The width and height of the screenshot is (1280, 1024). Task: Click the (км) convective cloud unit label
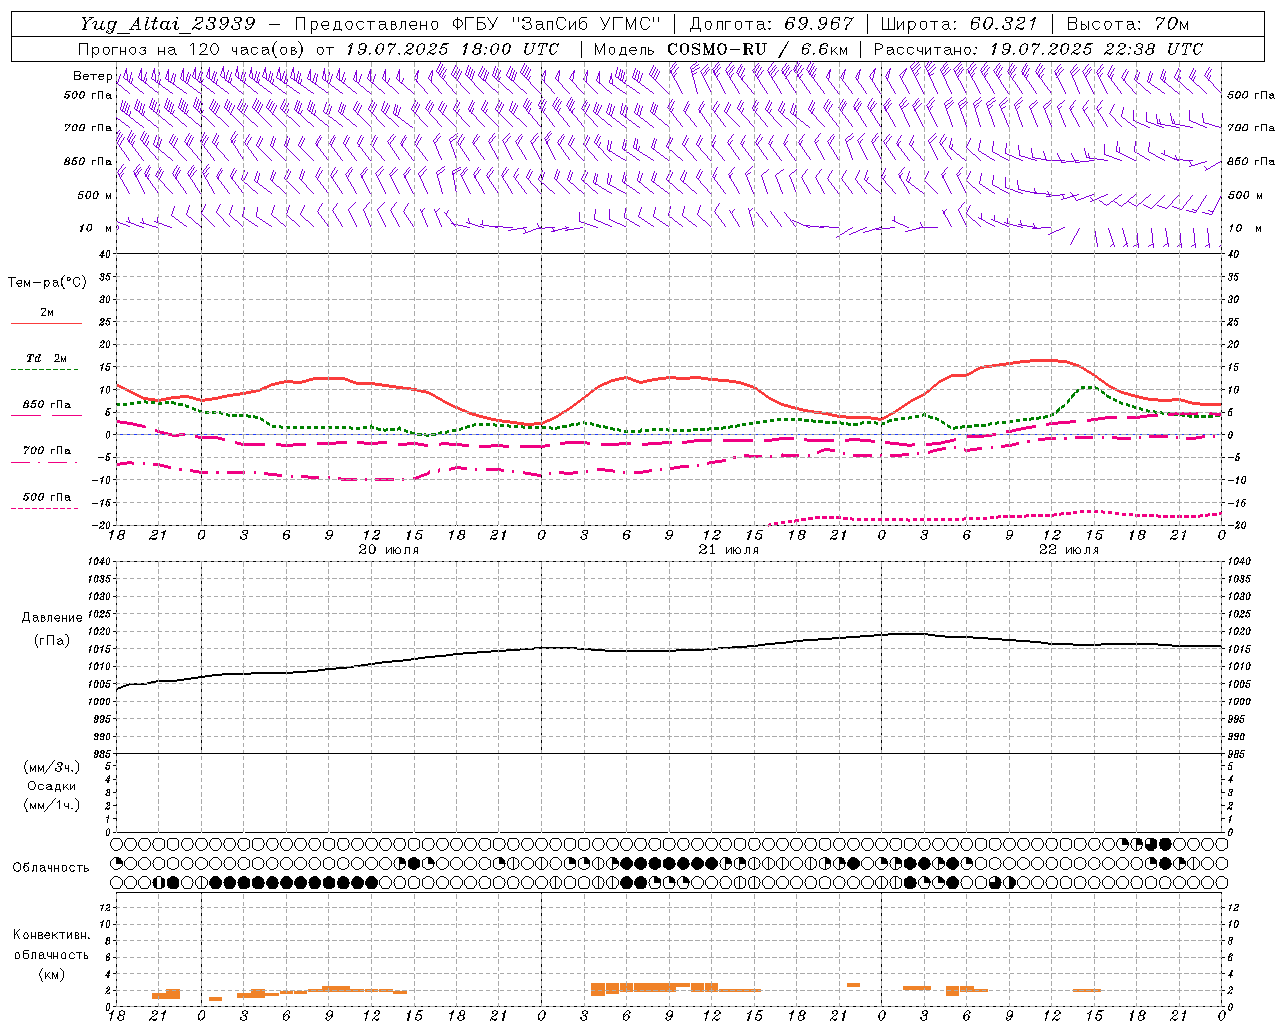coord(51,974)
